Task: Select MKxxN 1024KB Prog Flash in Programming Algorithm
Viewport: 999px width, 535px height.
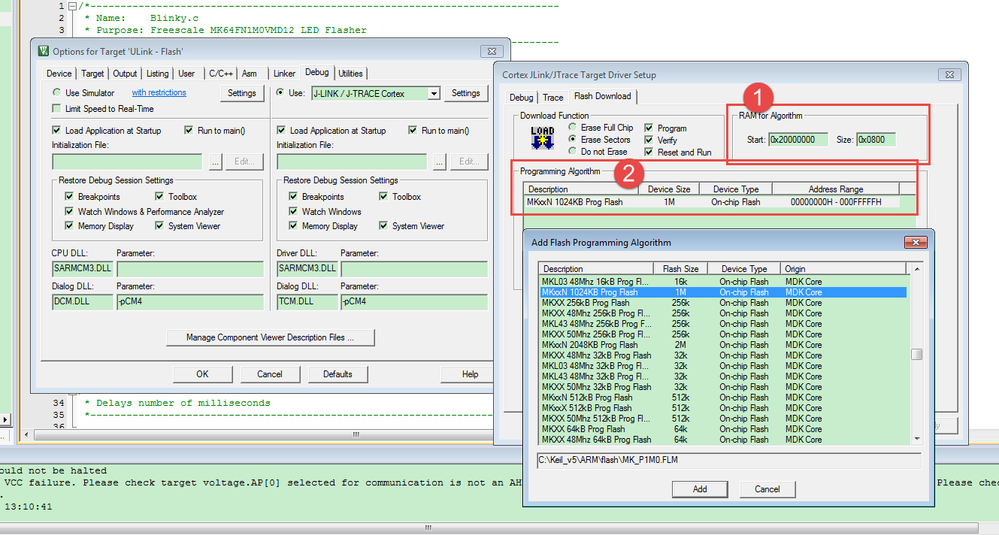Action: tap(712, 202)
